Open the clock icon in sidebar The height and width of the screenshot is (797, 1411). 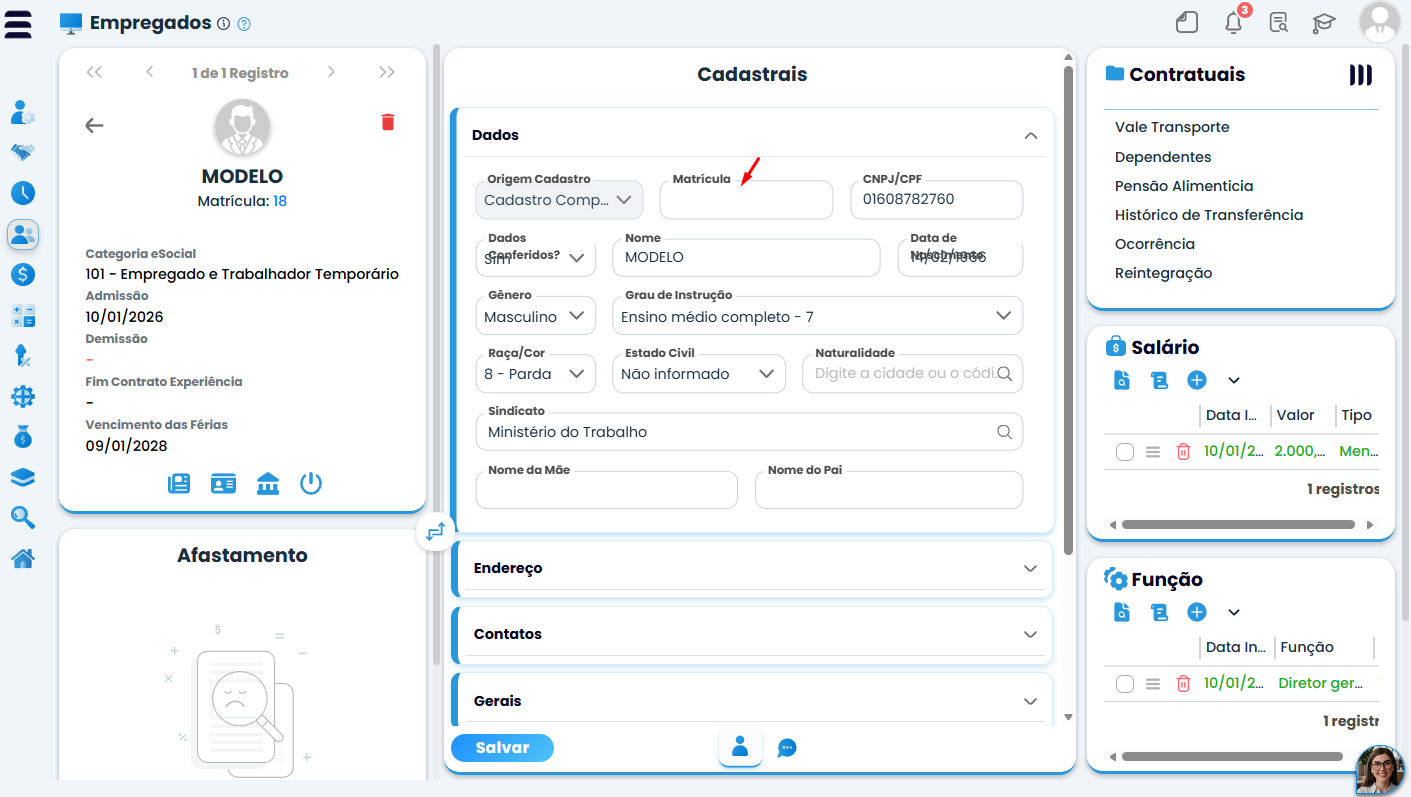click(x=23, y=193)
